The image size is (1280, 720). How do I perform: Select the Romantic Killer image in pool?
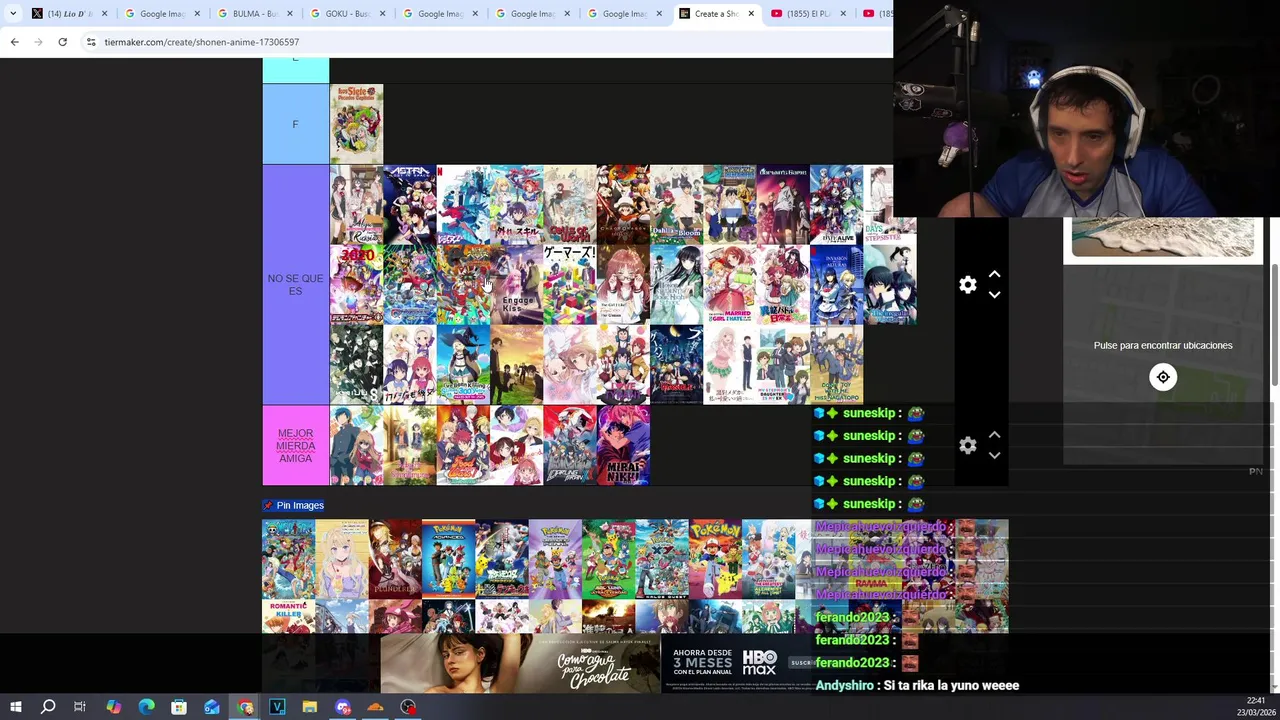288,616
